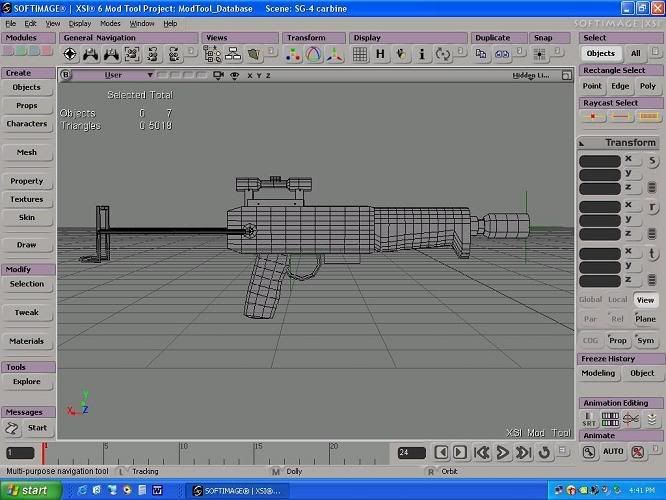Open the Window menu

click(142, 23)
